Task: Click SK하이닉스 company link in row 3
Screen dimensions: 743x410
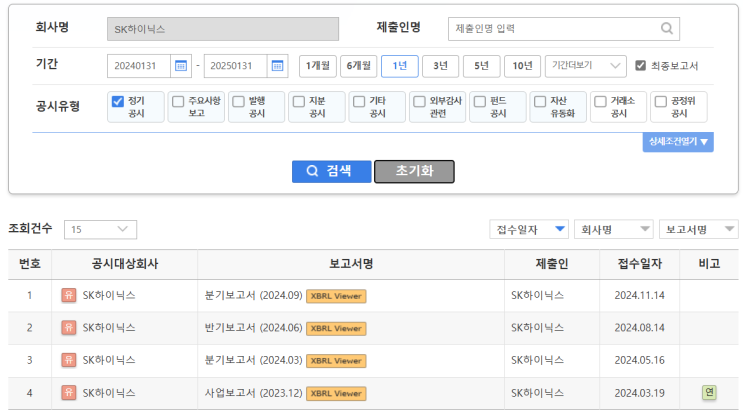Action: 109,360
